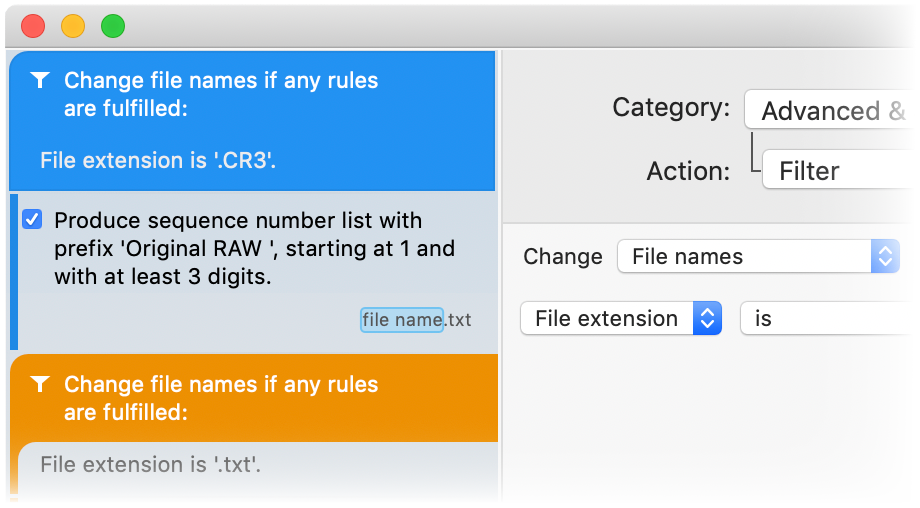
Task: Click the blue bar beside the sequence step
Action: (x=13, y=272)
